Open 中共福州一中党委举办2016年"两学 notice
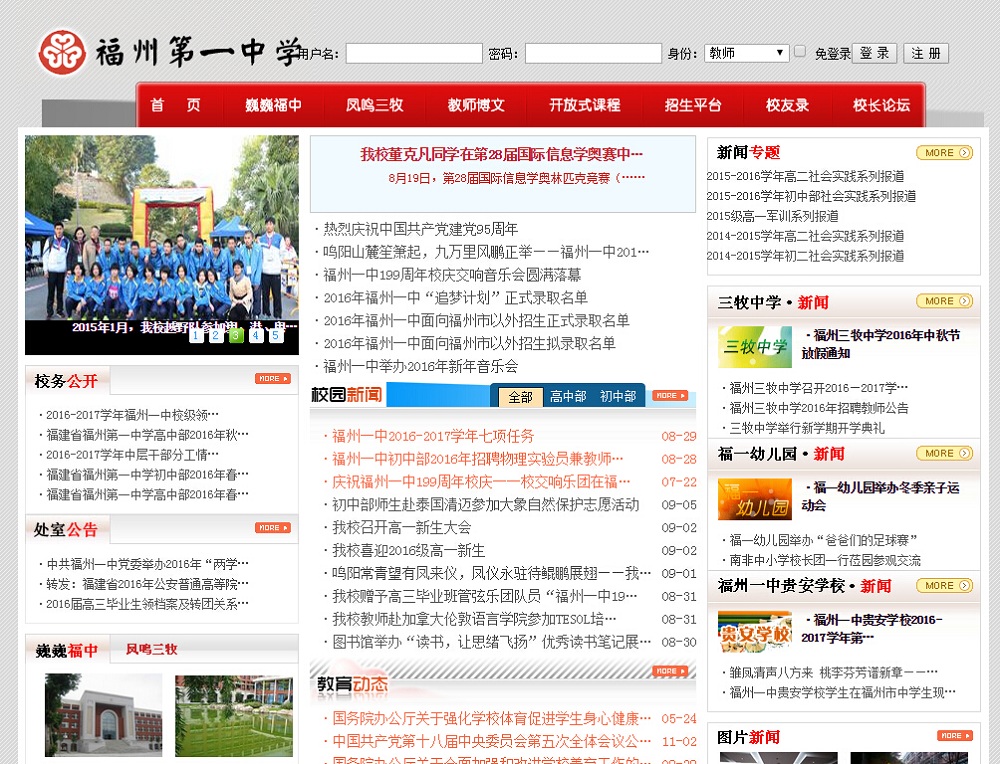 click(147, 564)
